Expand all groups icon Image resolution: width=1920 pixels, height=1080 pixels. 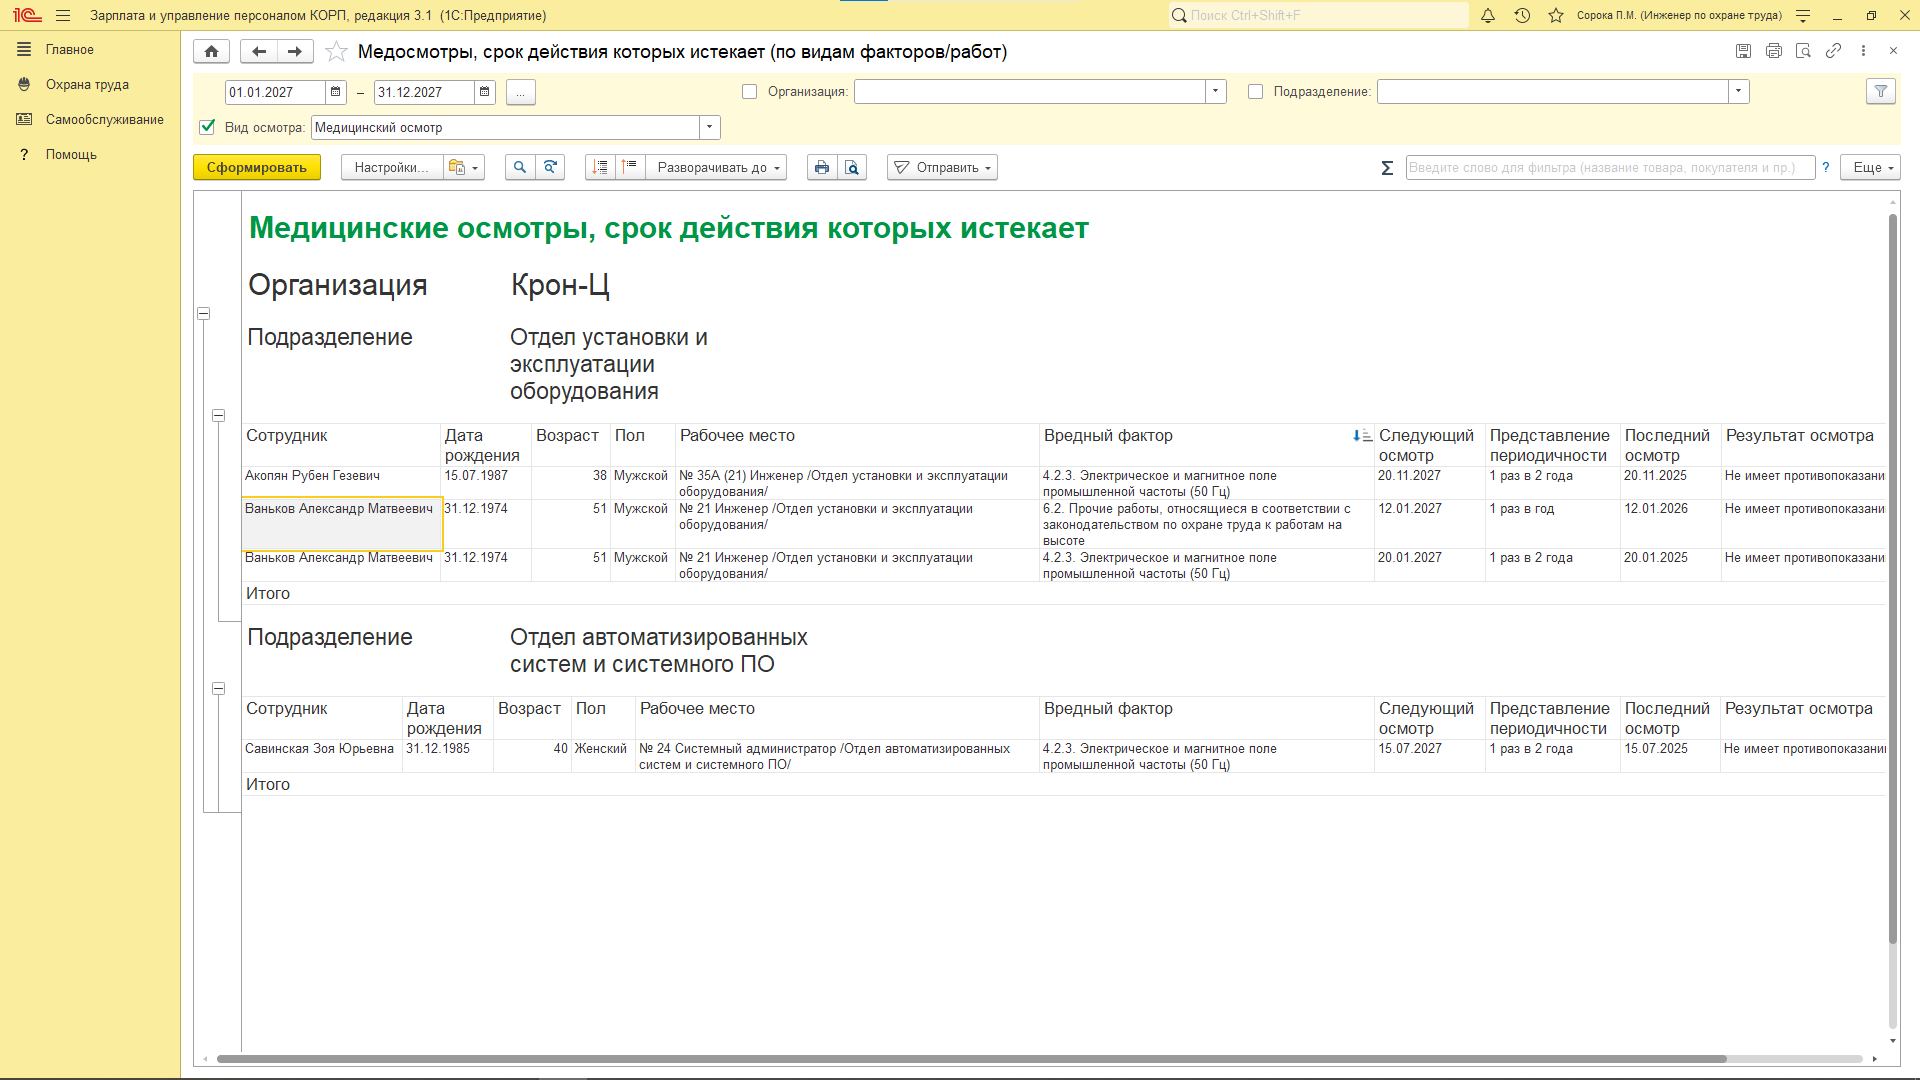pos(600,168)
